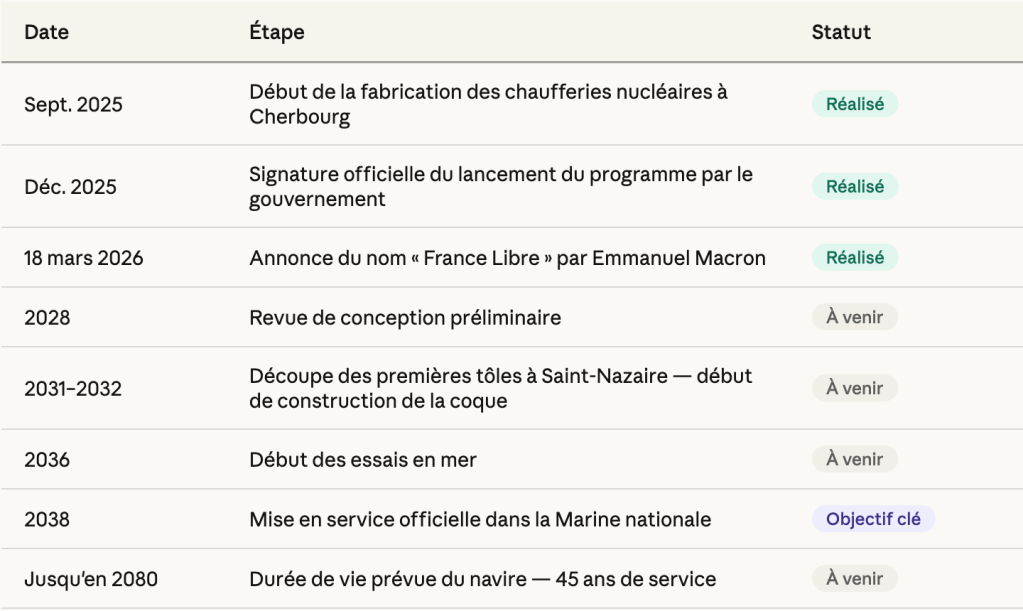Image resolution: width=1023 pixels, height=611 pixels.
Task: Click the "Mise en service officielle" step text
Action: [x=480, y=520]
